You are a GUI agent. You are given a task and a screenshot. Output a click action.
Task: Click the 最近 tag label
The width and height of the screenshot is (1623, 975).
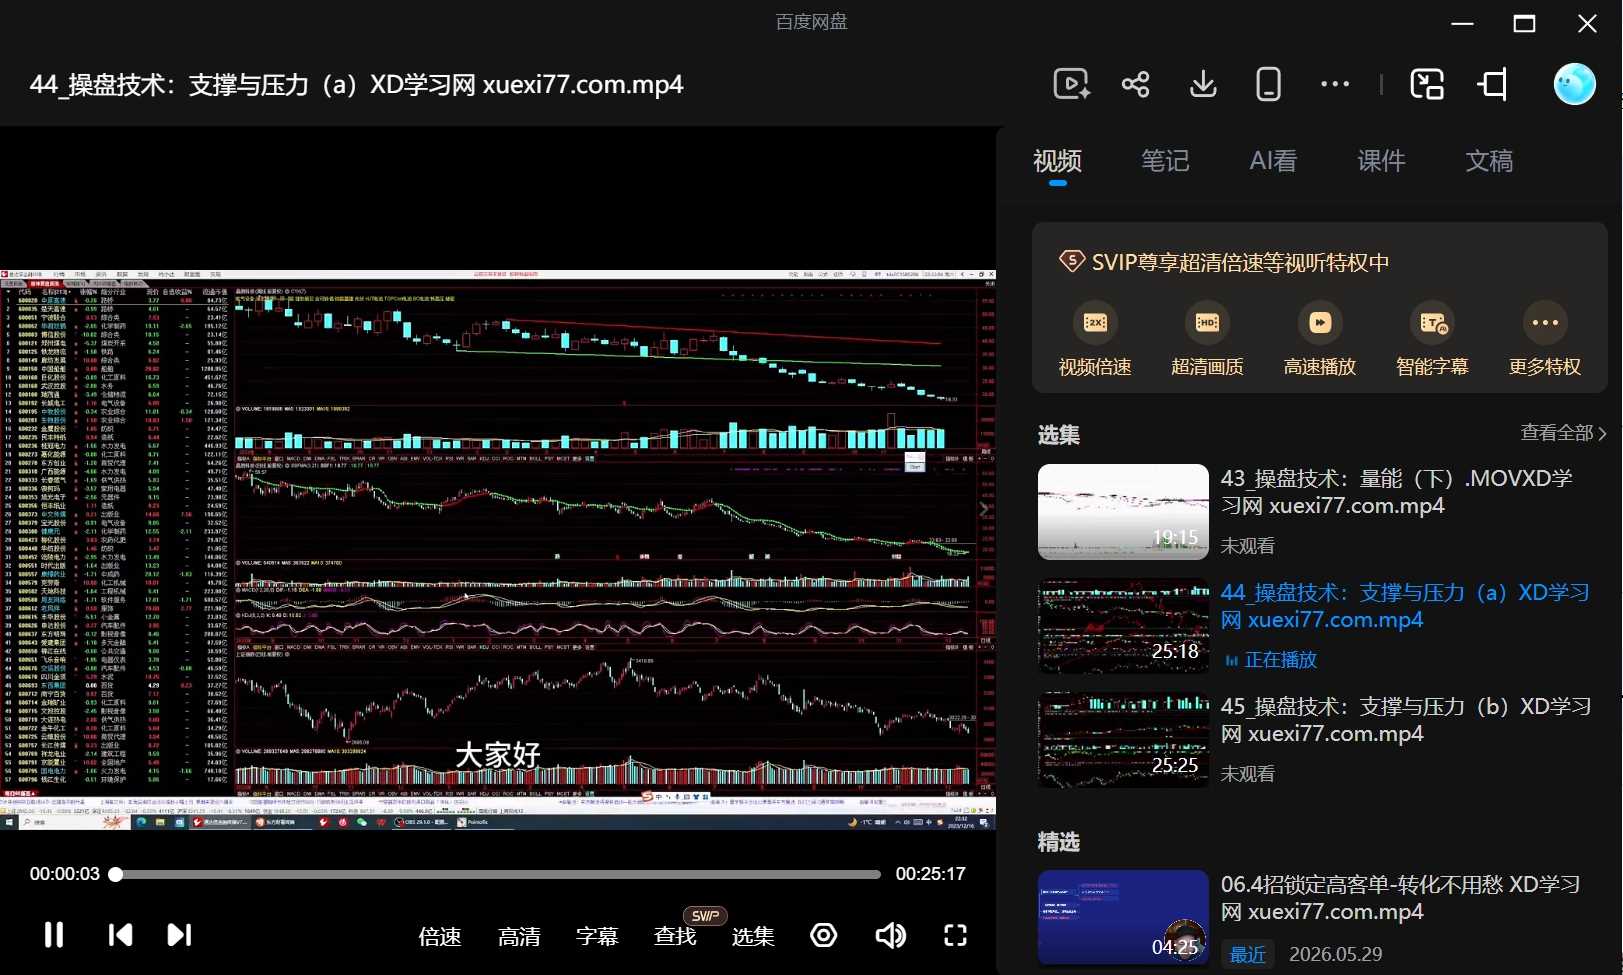pos(1247,955)
